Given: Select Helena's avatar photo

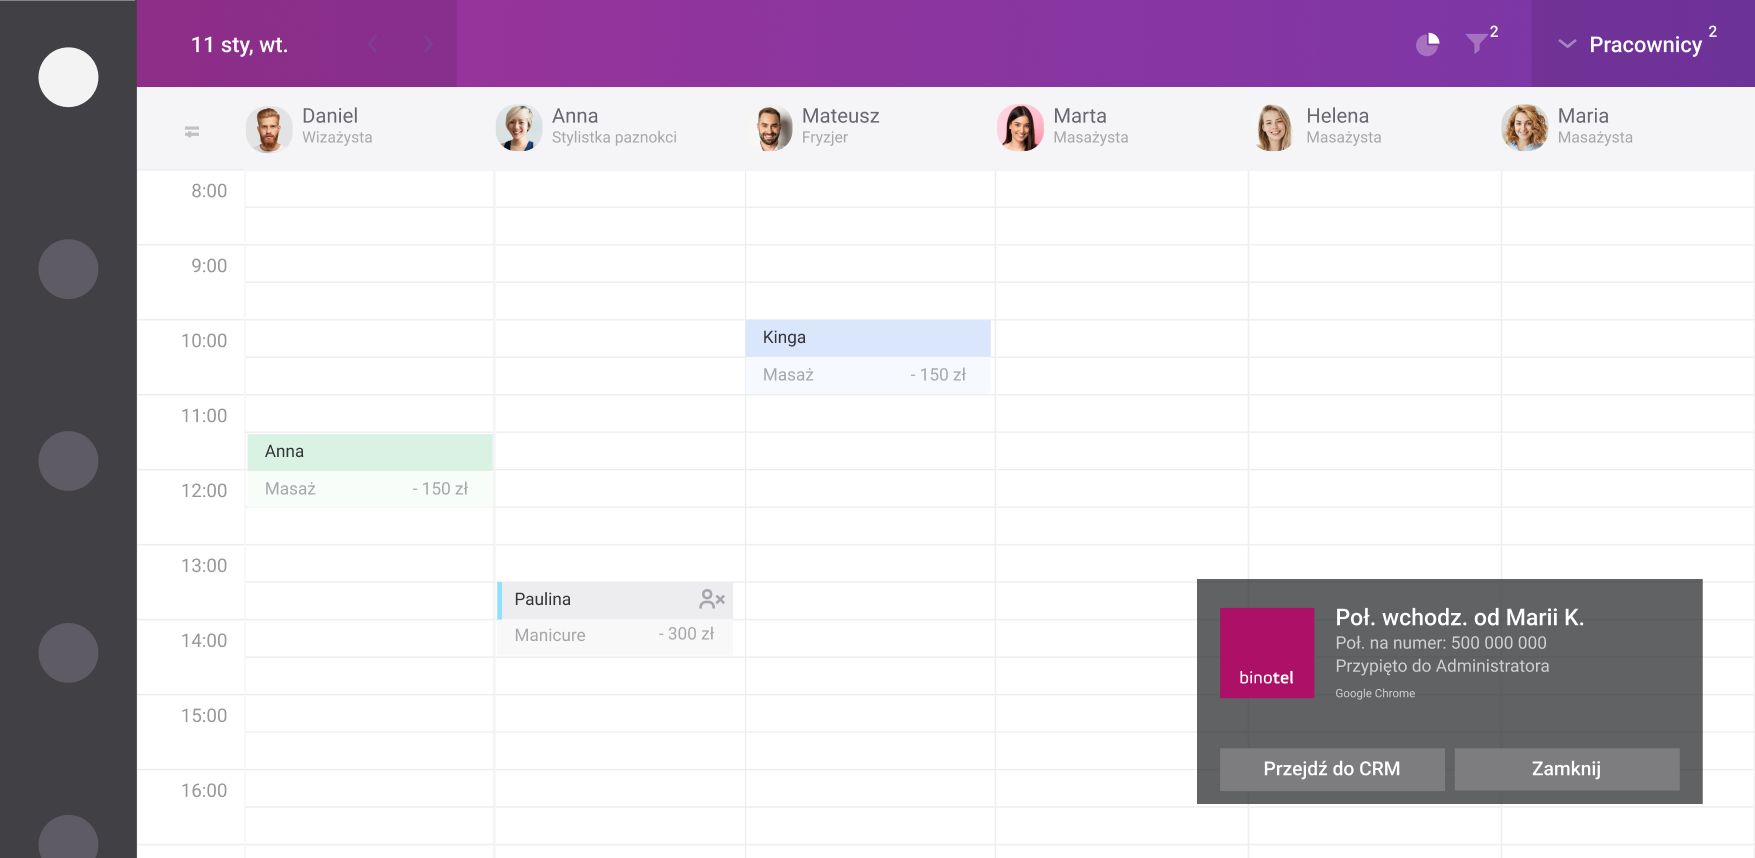Looking at the screenshot, I should coord(1273,128).
